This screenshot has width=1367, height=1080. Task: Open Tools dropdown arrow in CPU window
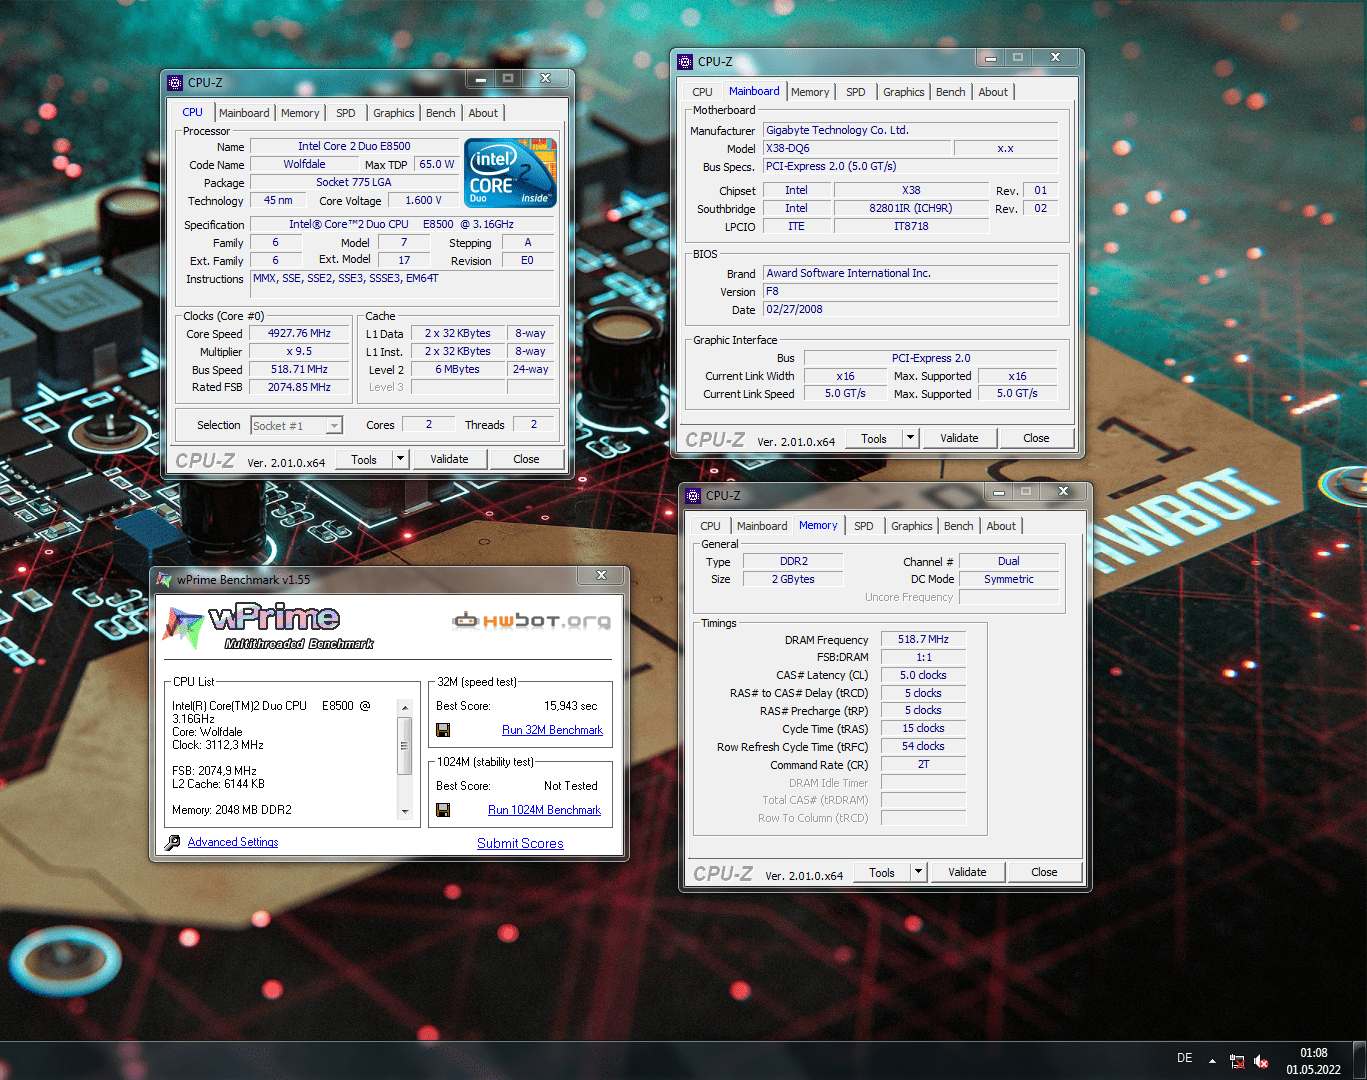coord(400,459)
